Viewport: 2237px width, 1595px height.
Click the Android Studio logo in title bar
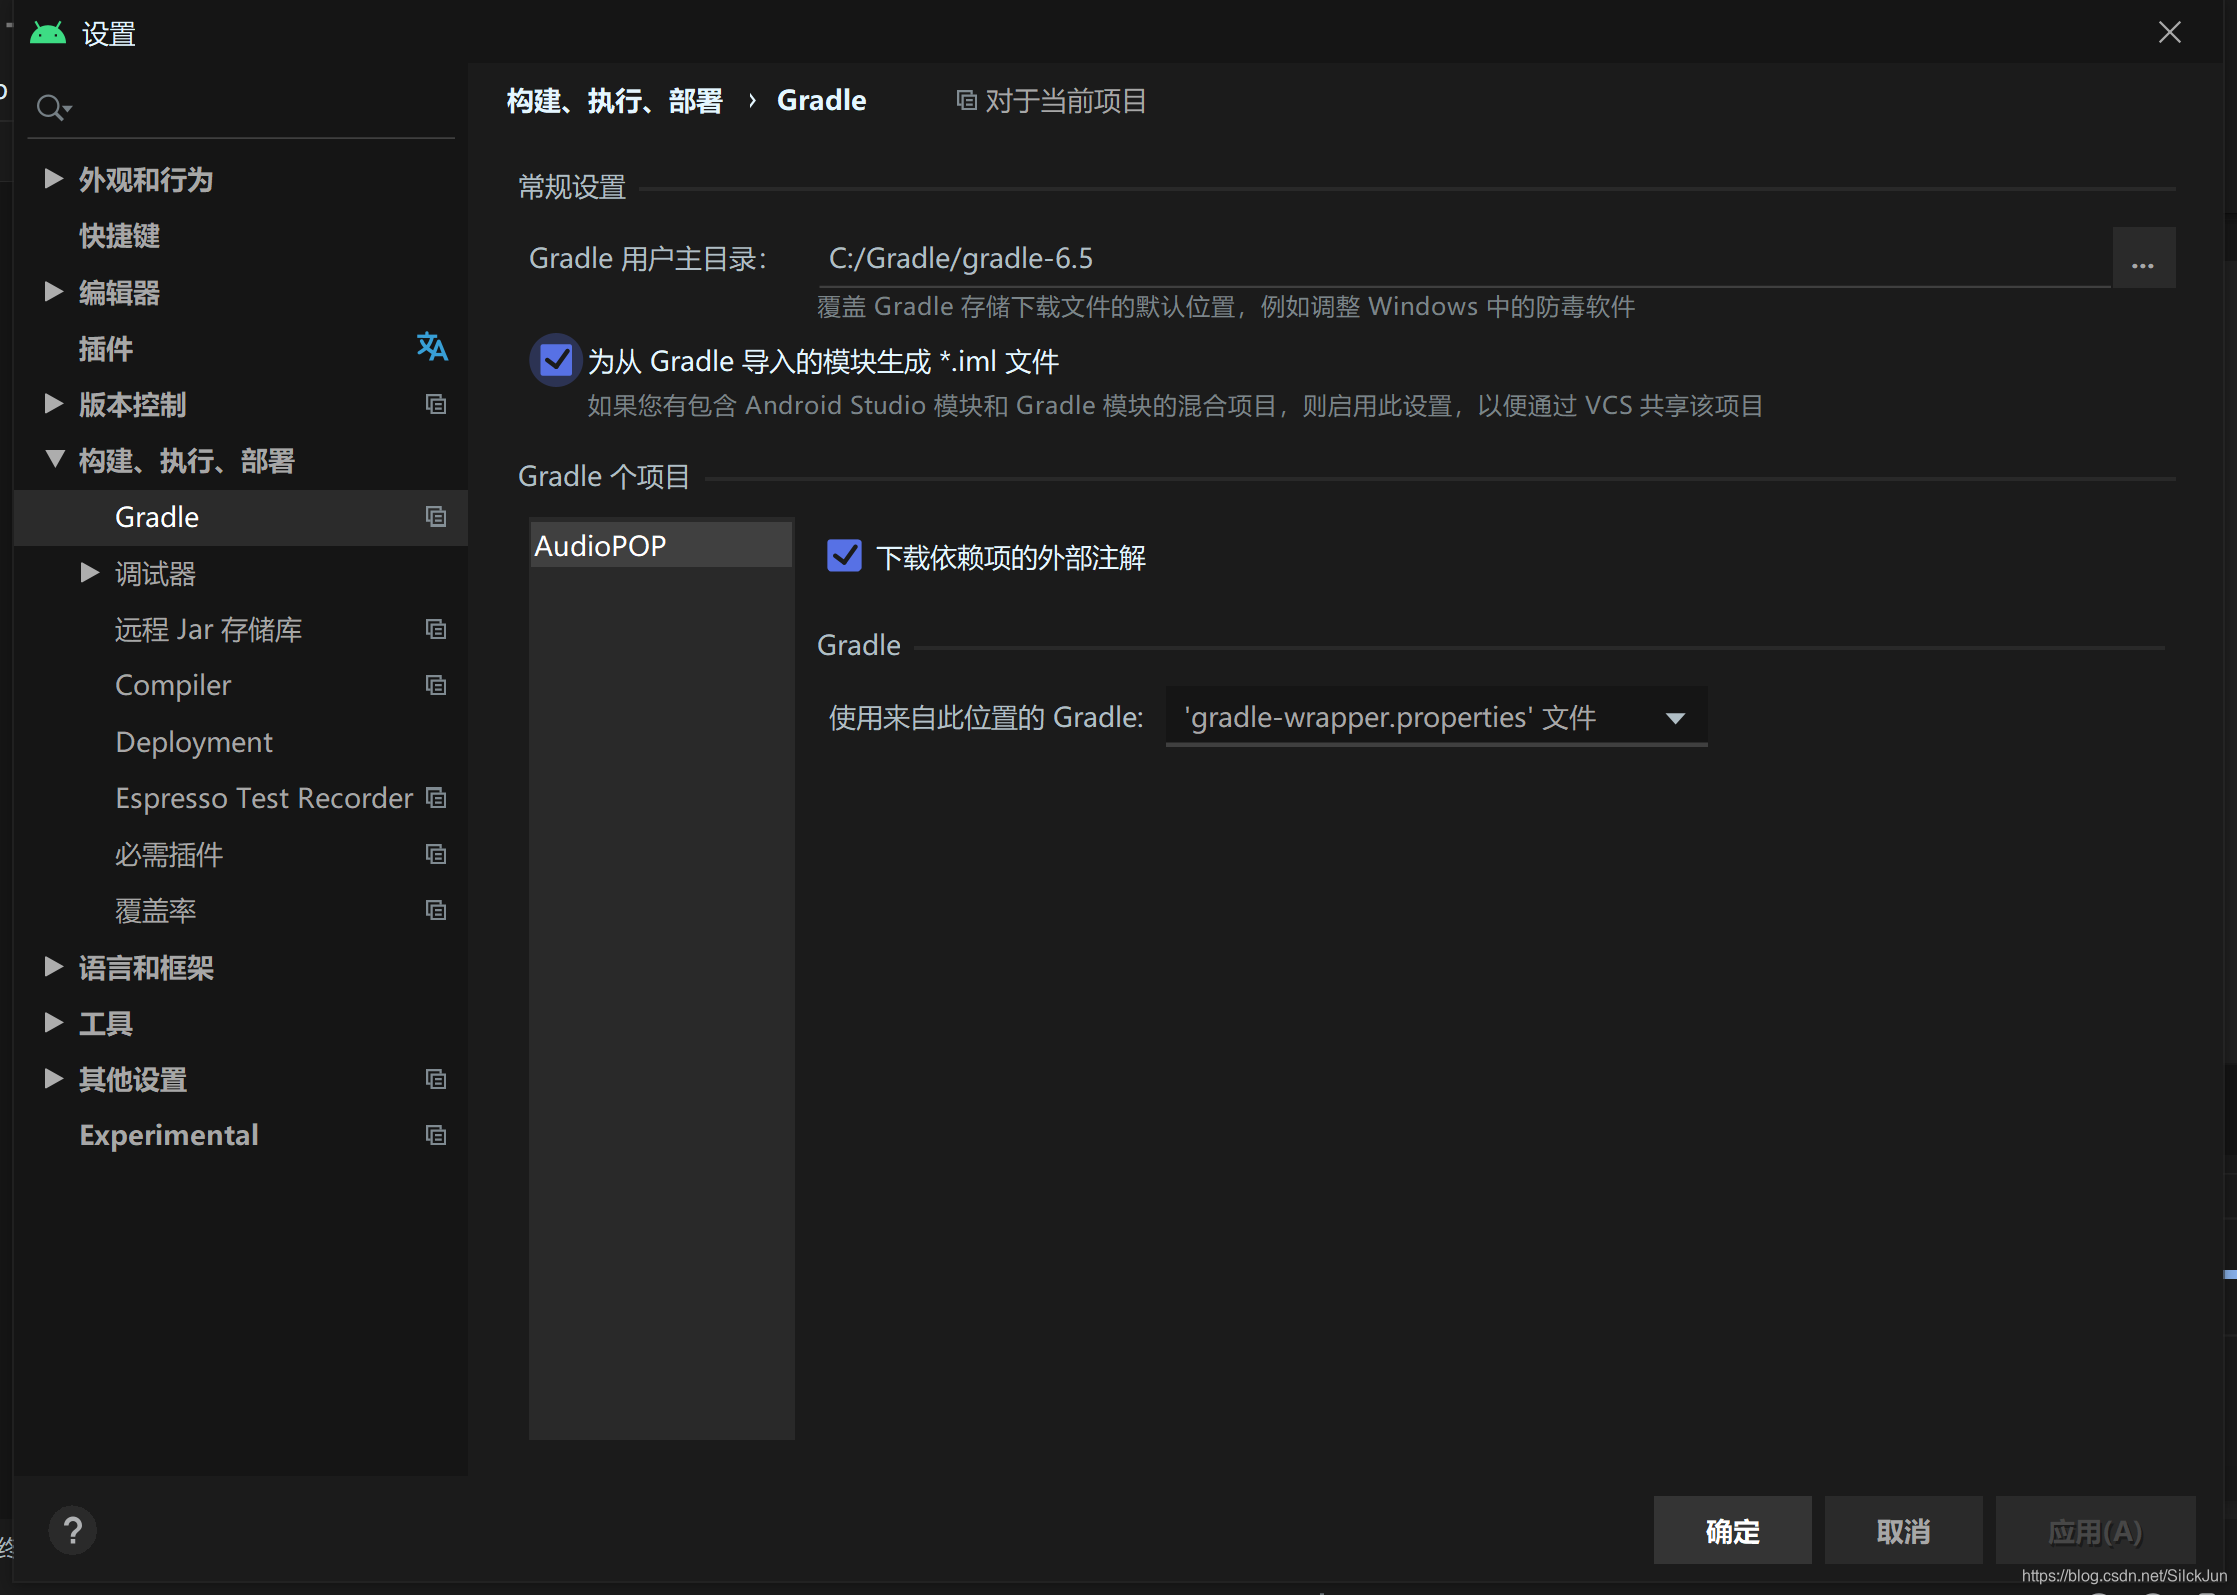coord(48,33)
